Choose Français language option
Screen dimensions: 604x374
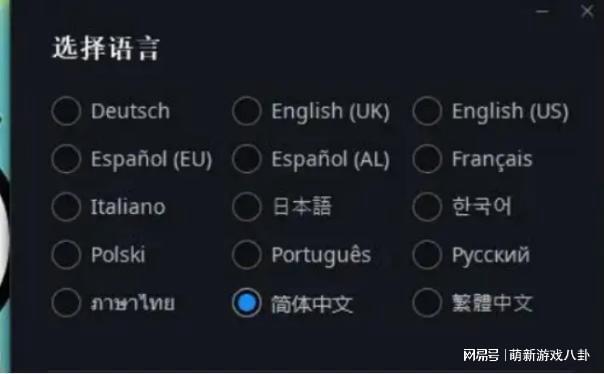[x=427, y=159]
